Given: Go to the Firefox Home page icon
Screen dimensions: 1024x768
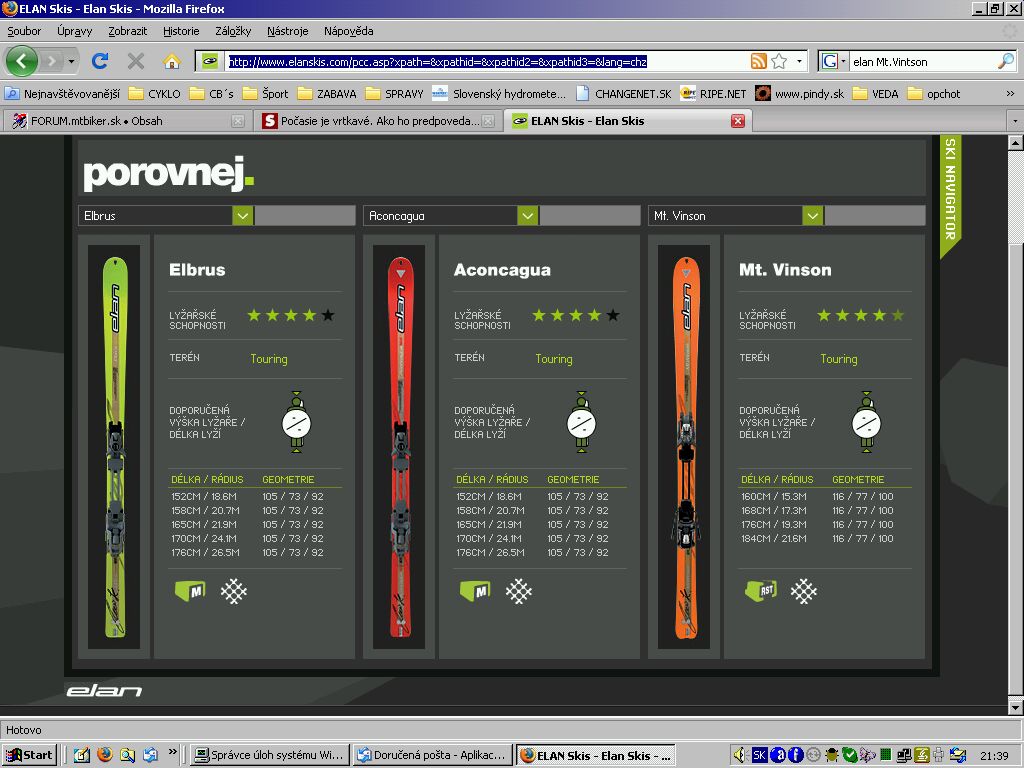Looking at the screenshot, I should click(x=171, y=61).
